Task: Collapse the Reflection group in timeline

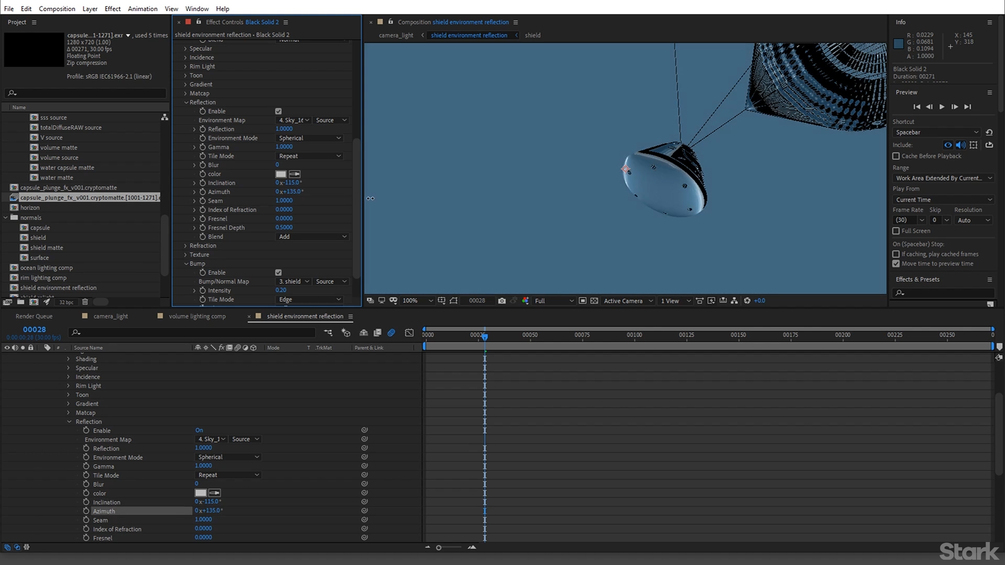Action: point(69,422)
